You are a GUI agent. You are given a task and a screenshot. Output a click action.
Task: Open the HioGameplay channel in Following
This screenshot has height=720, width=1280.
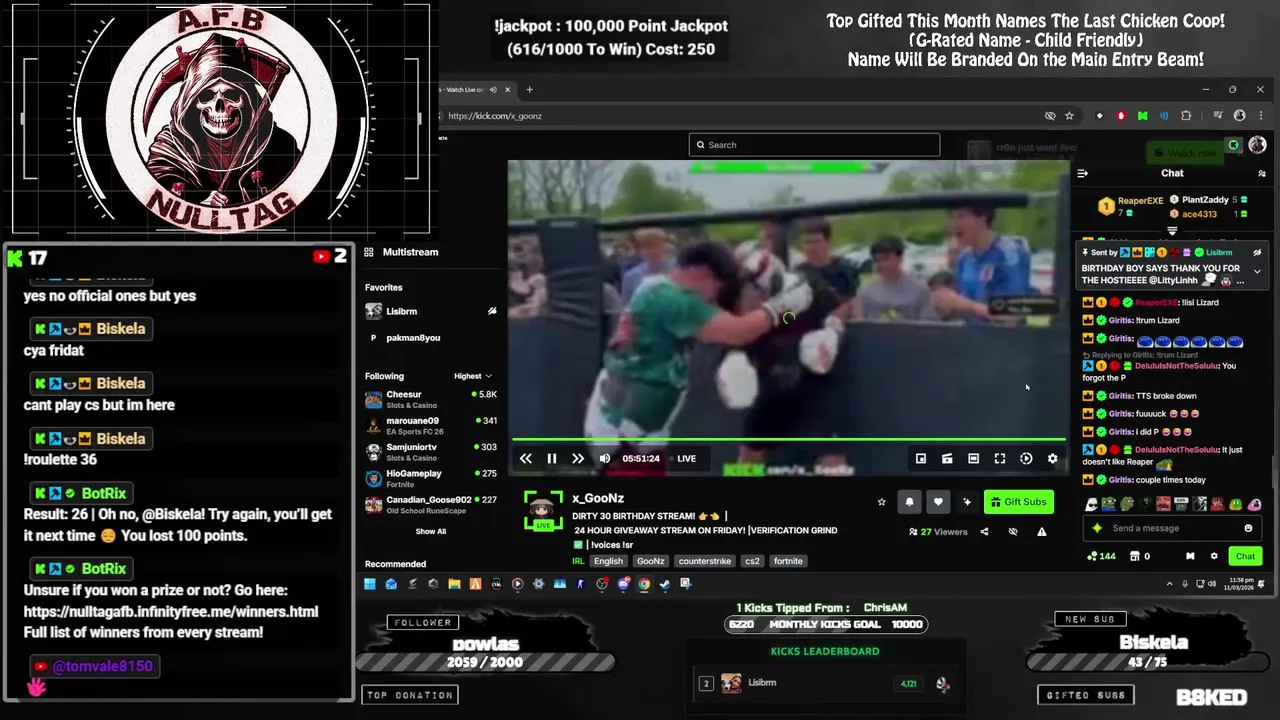430,478
